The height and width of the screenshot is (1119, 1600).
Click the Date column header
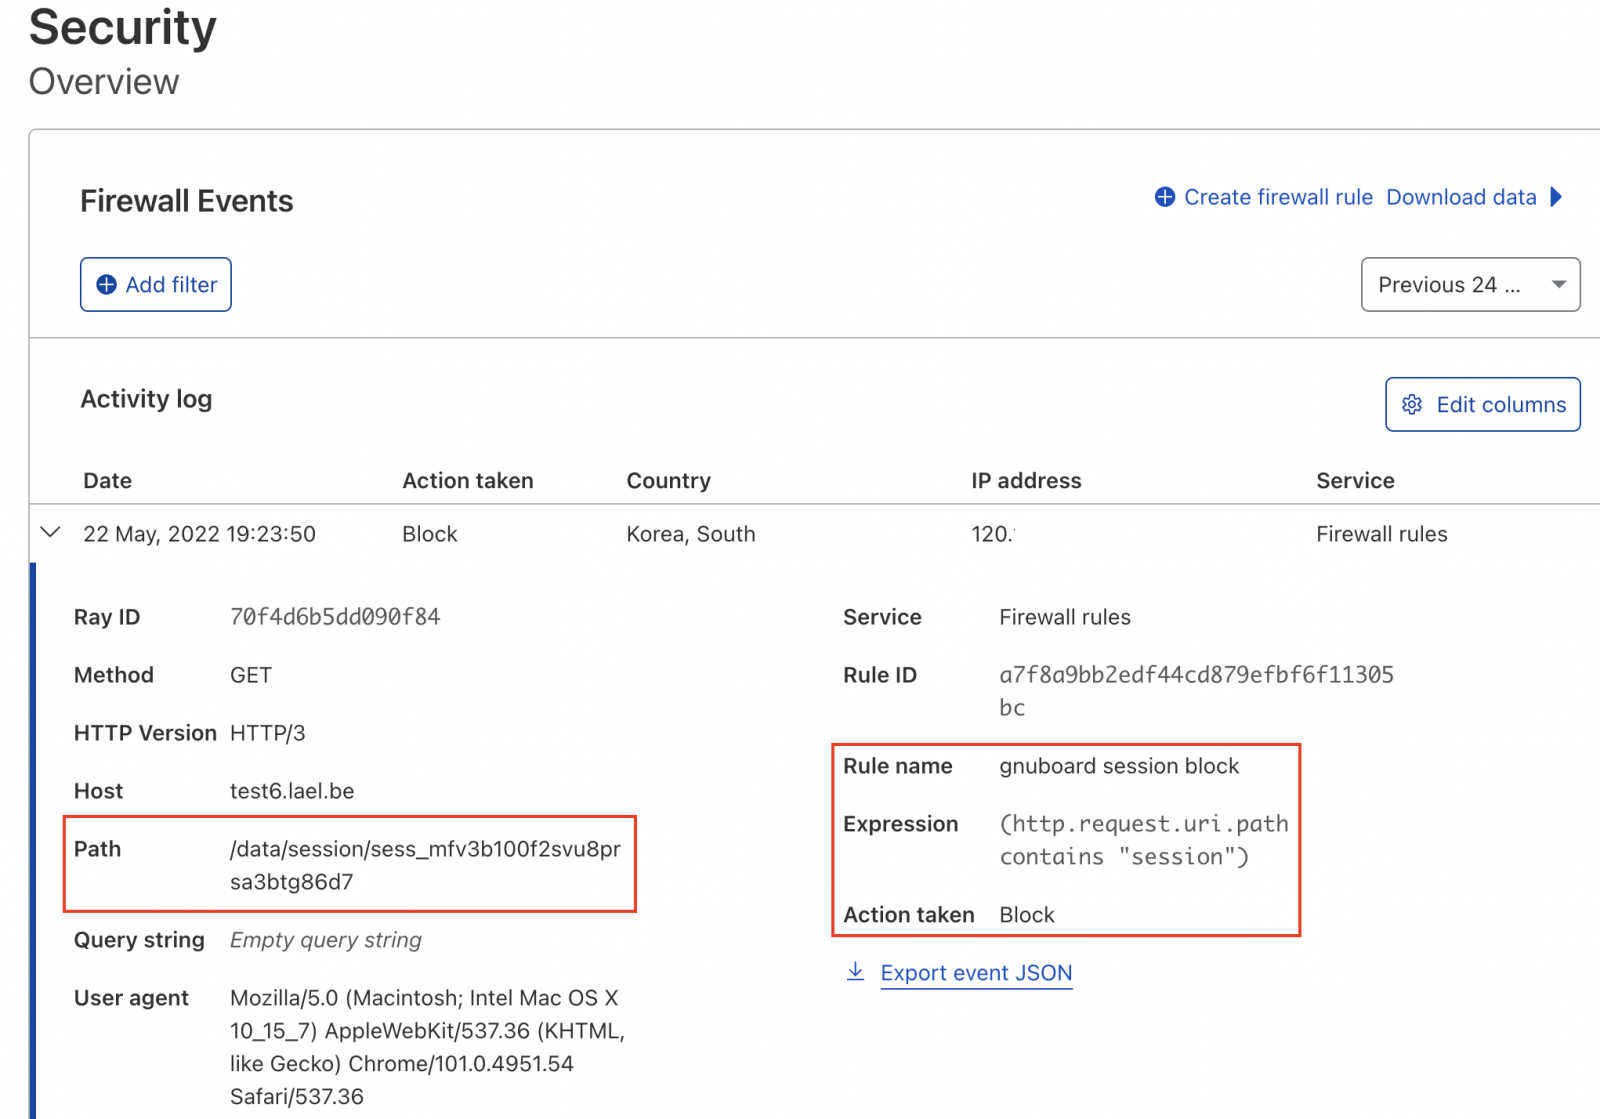(x=108, y=481)
